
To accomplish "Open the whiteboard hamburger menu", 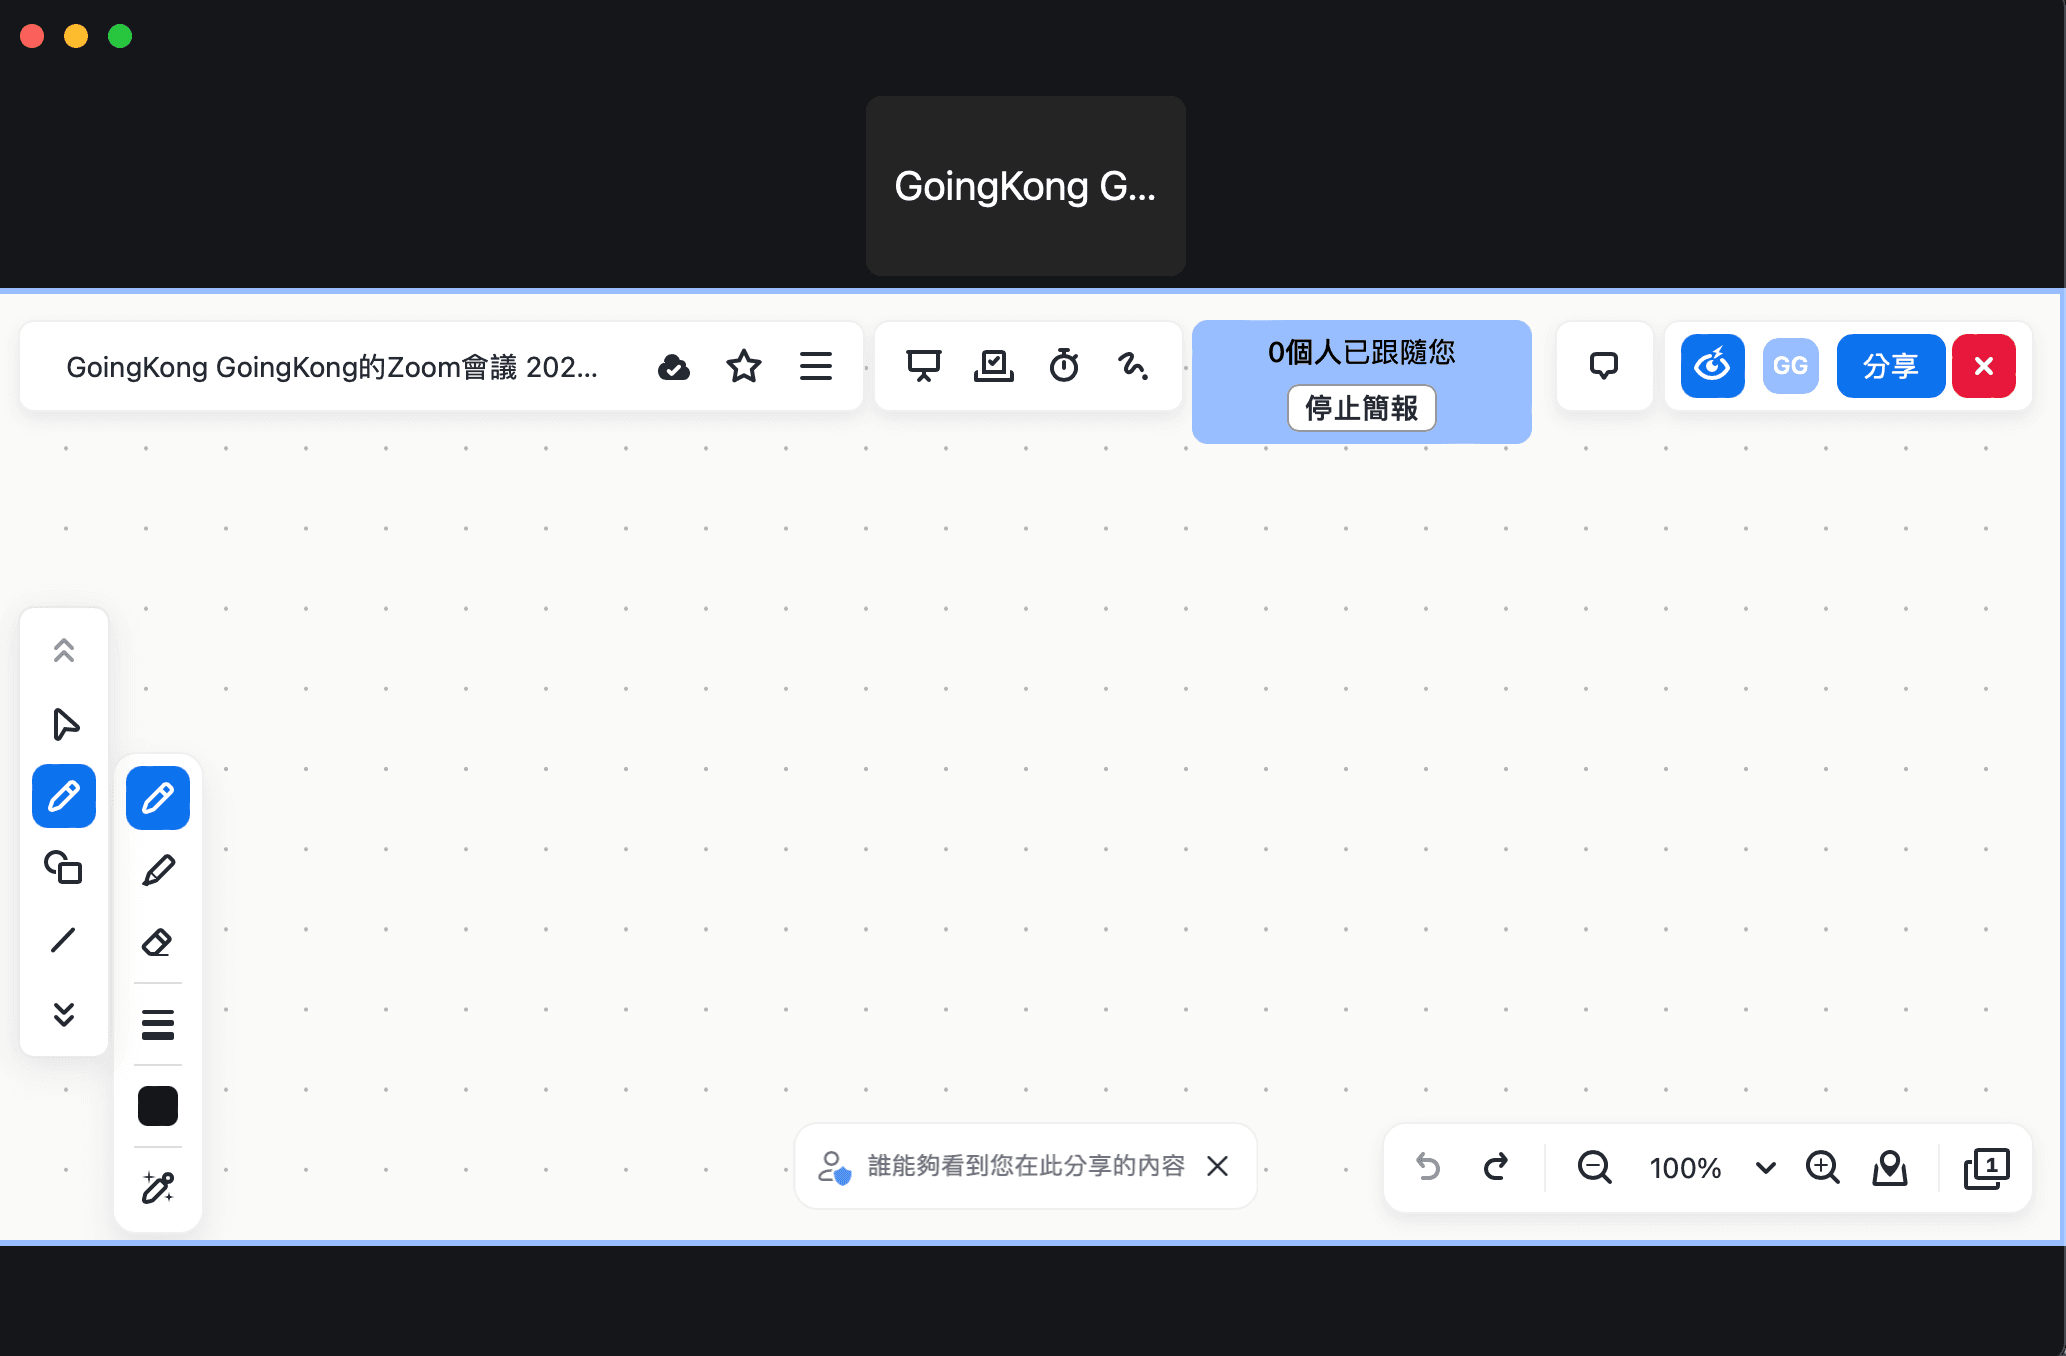I will click(x=816, y=366).
